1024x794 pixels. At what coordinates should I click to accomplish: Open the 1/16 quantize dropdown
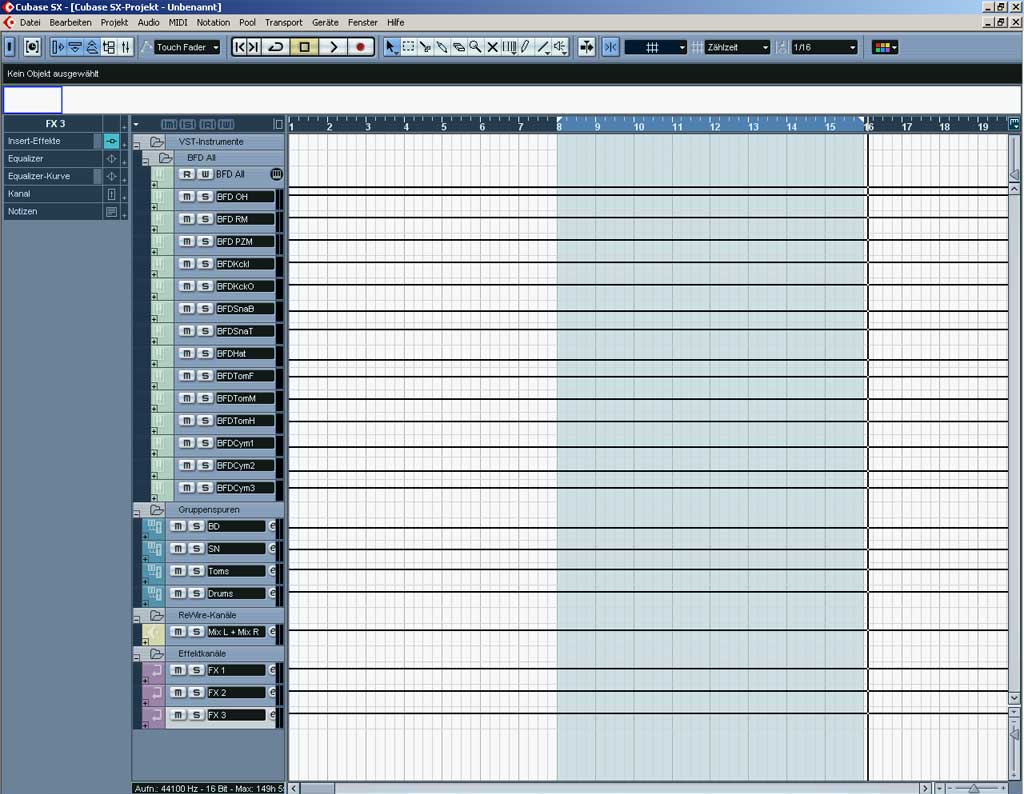pos(824,47)
